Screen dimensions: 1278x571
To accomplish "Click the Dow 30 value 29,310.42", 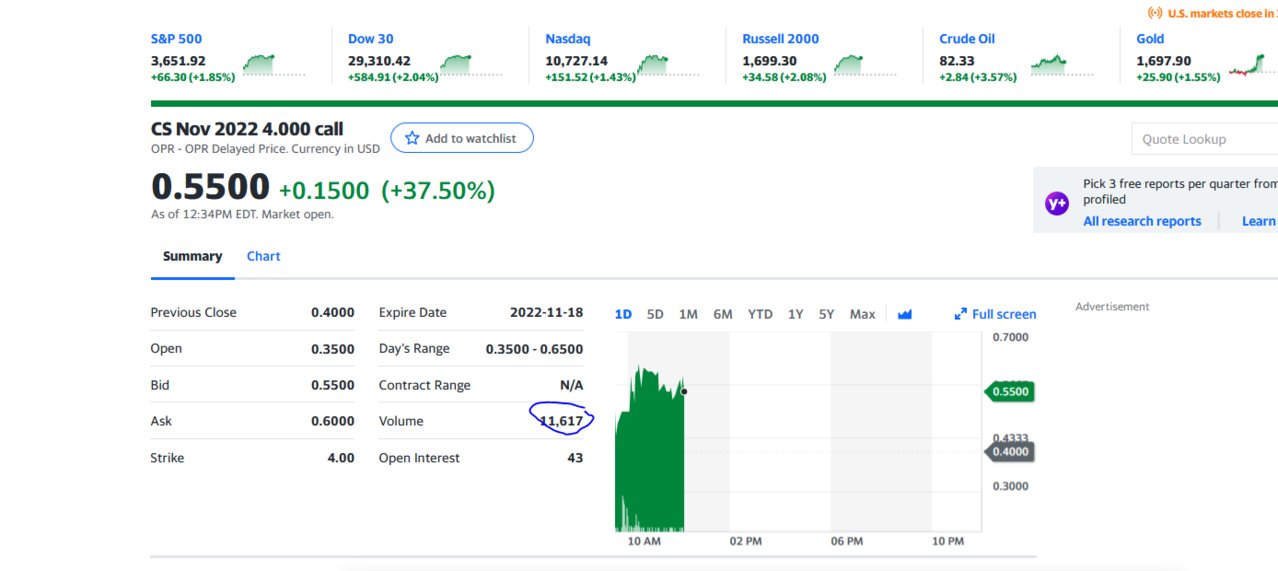I will pyautogui.click(x=379, y=61).
